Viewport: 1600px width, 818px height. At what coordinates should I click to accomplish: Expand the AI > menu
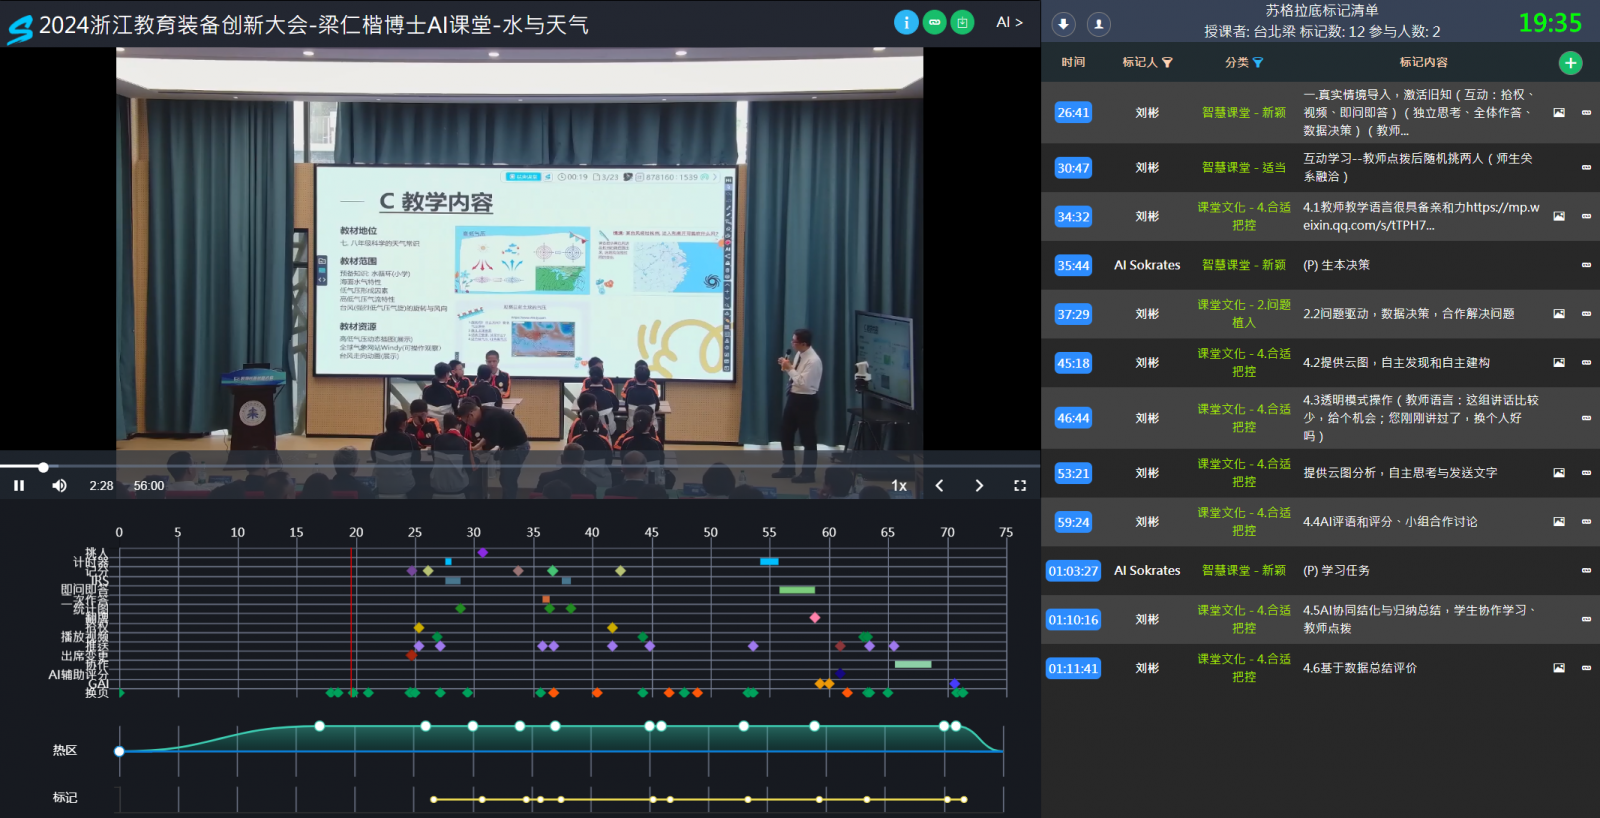coord(1009,22)
